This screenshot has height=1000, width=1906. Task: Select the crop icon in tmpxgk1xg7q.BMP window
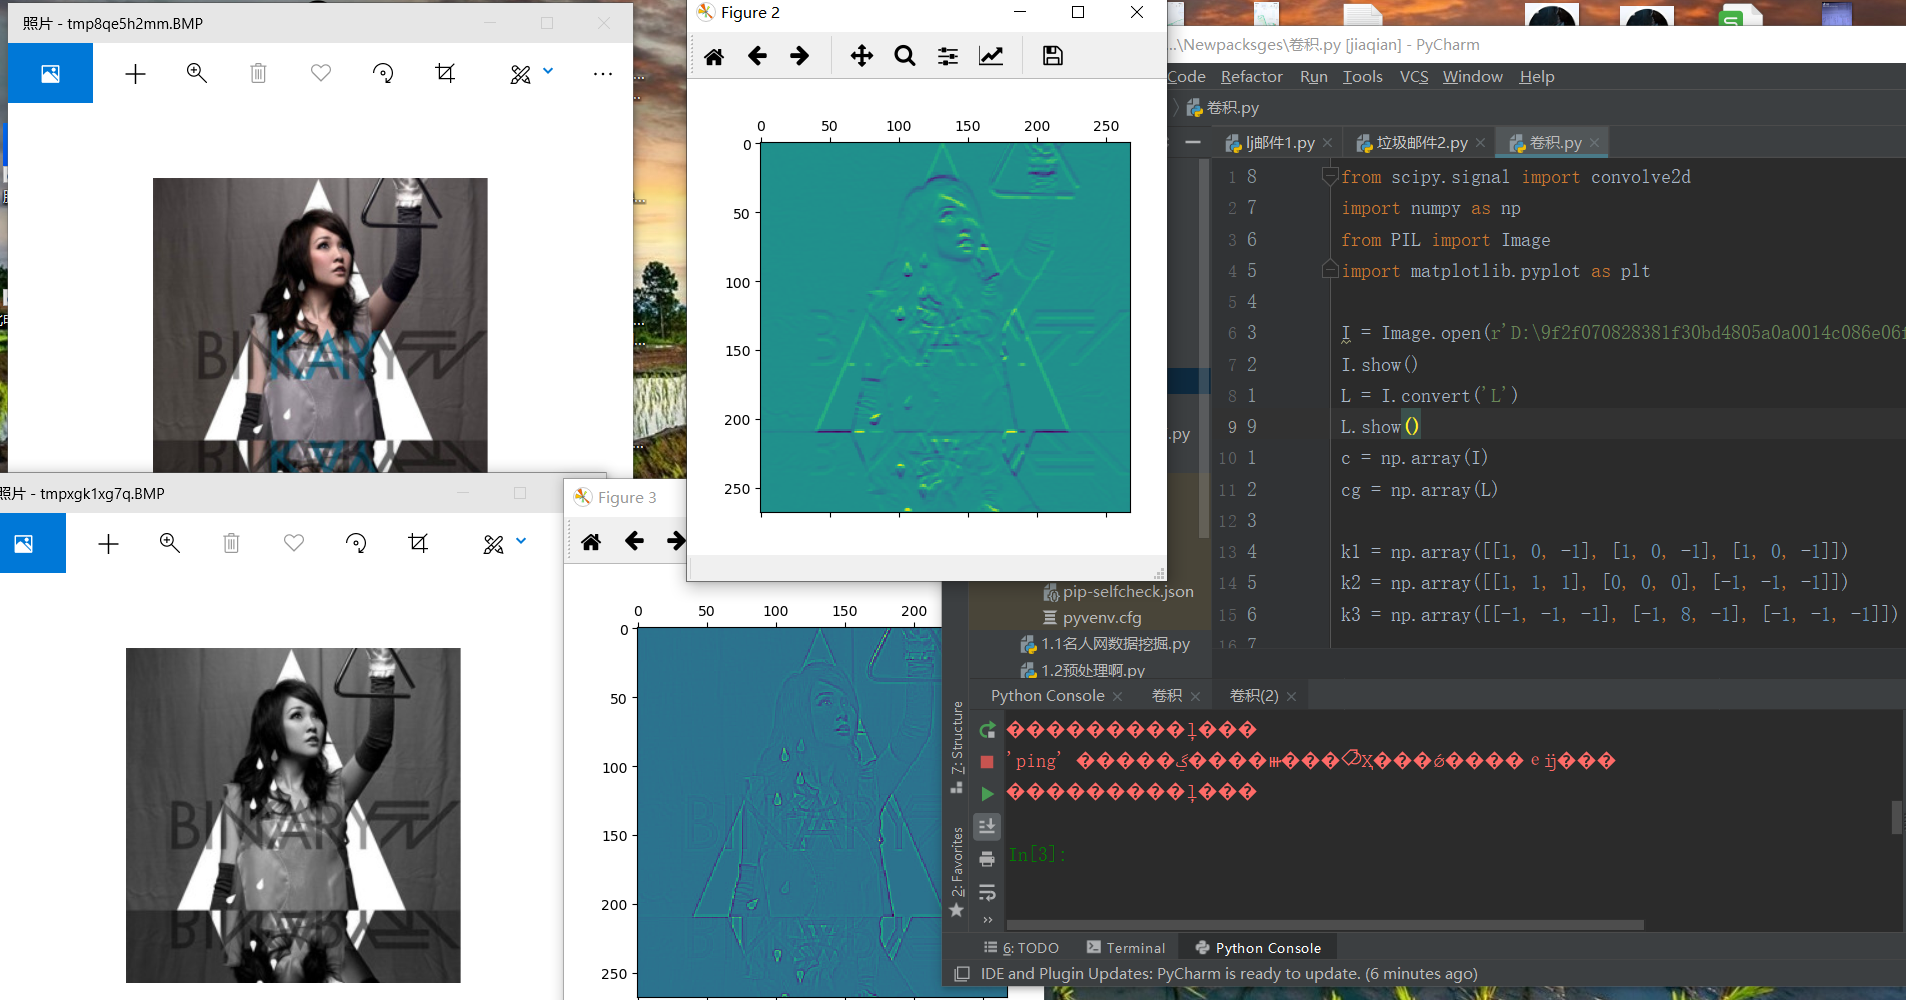[x=418, y=543]
